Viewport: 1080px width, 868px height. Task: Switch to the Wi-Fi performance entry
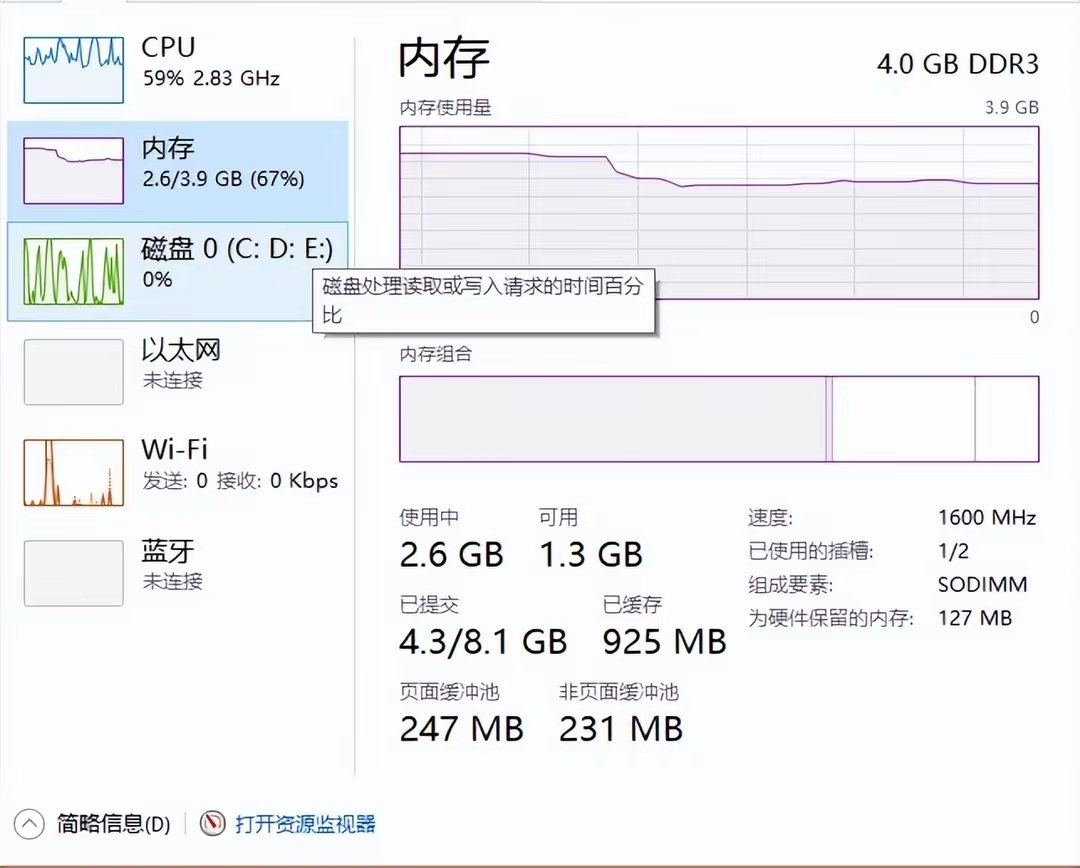coord(239,463)
